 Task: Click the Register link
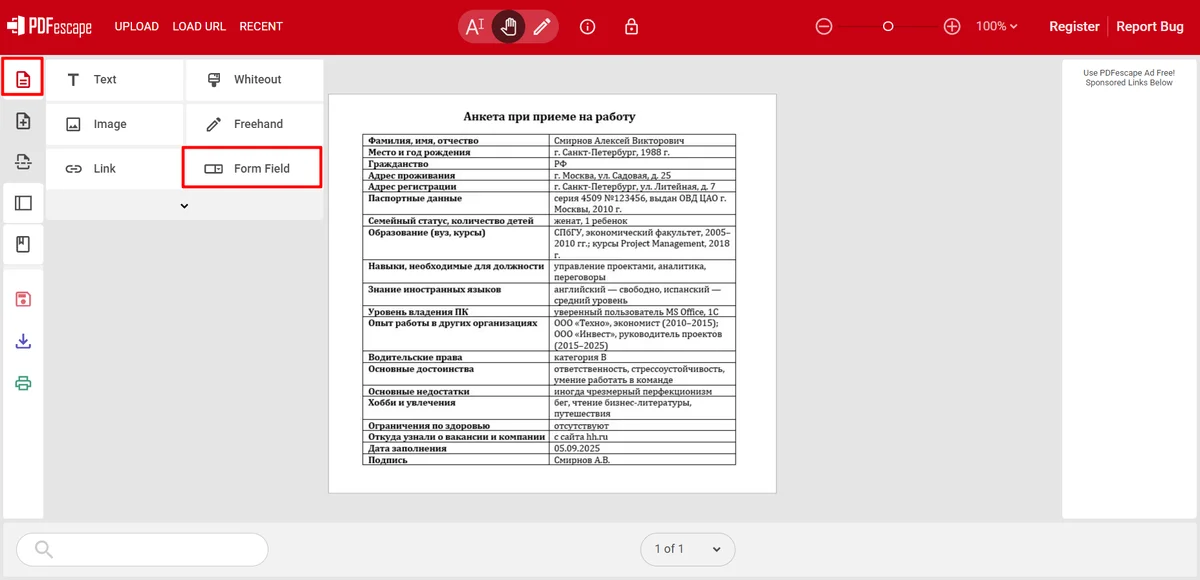click(x=1074, y=27)
